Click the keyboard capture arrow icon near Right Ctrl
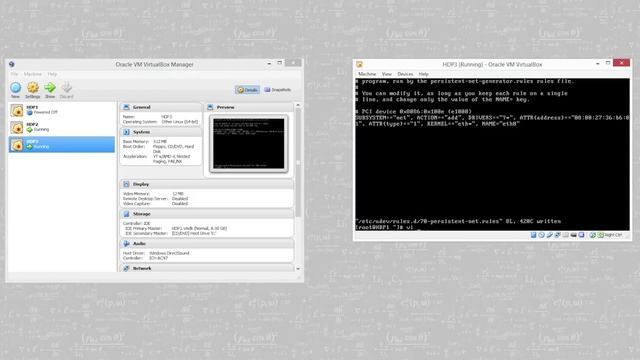Viewport: 640px width, 360px height. 600,235
